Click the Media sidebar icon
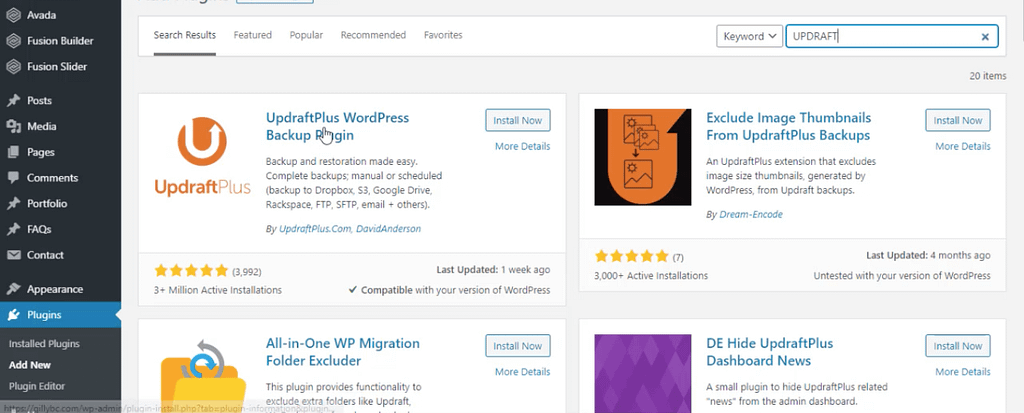The height and width of the screenshot is (413, 1024). [x=13, y=126]
